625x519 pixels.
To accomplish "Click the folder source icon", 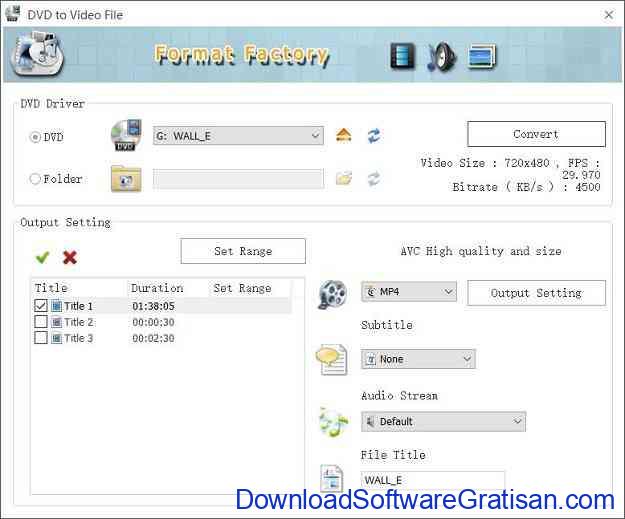I will [x=126, y=179].
